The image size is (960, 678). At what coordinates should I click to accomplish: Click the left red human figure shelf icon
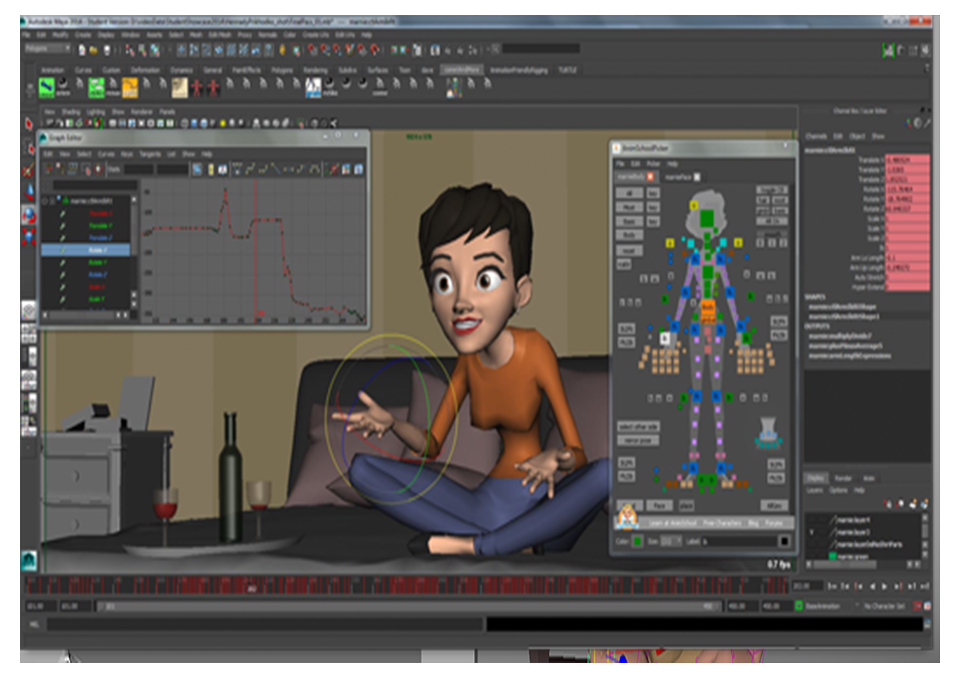tap(197, 87)
